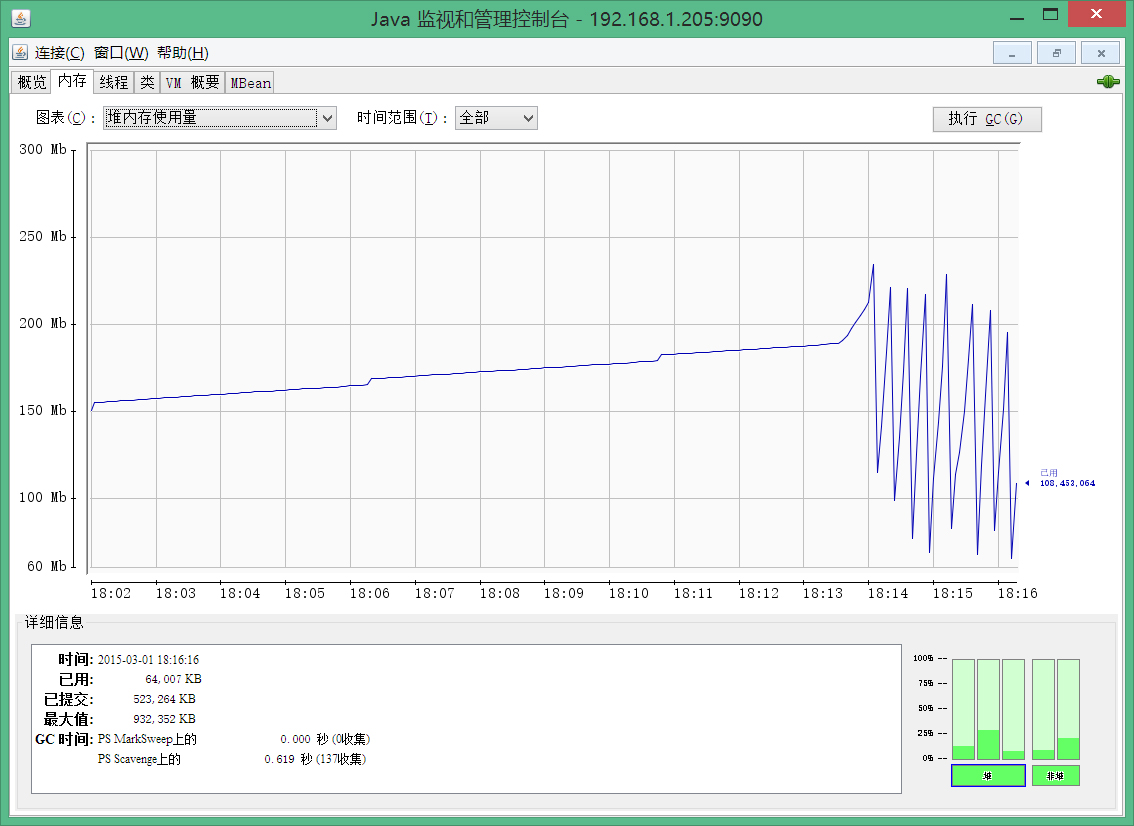Restore the inner connection frame size

[x=1056, y=53]
